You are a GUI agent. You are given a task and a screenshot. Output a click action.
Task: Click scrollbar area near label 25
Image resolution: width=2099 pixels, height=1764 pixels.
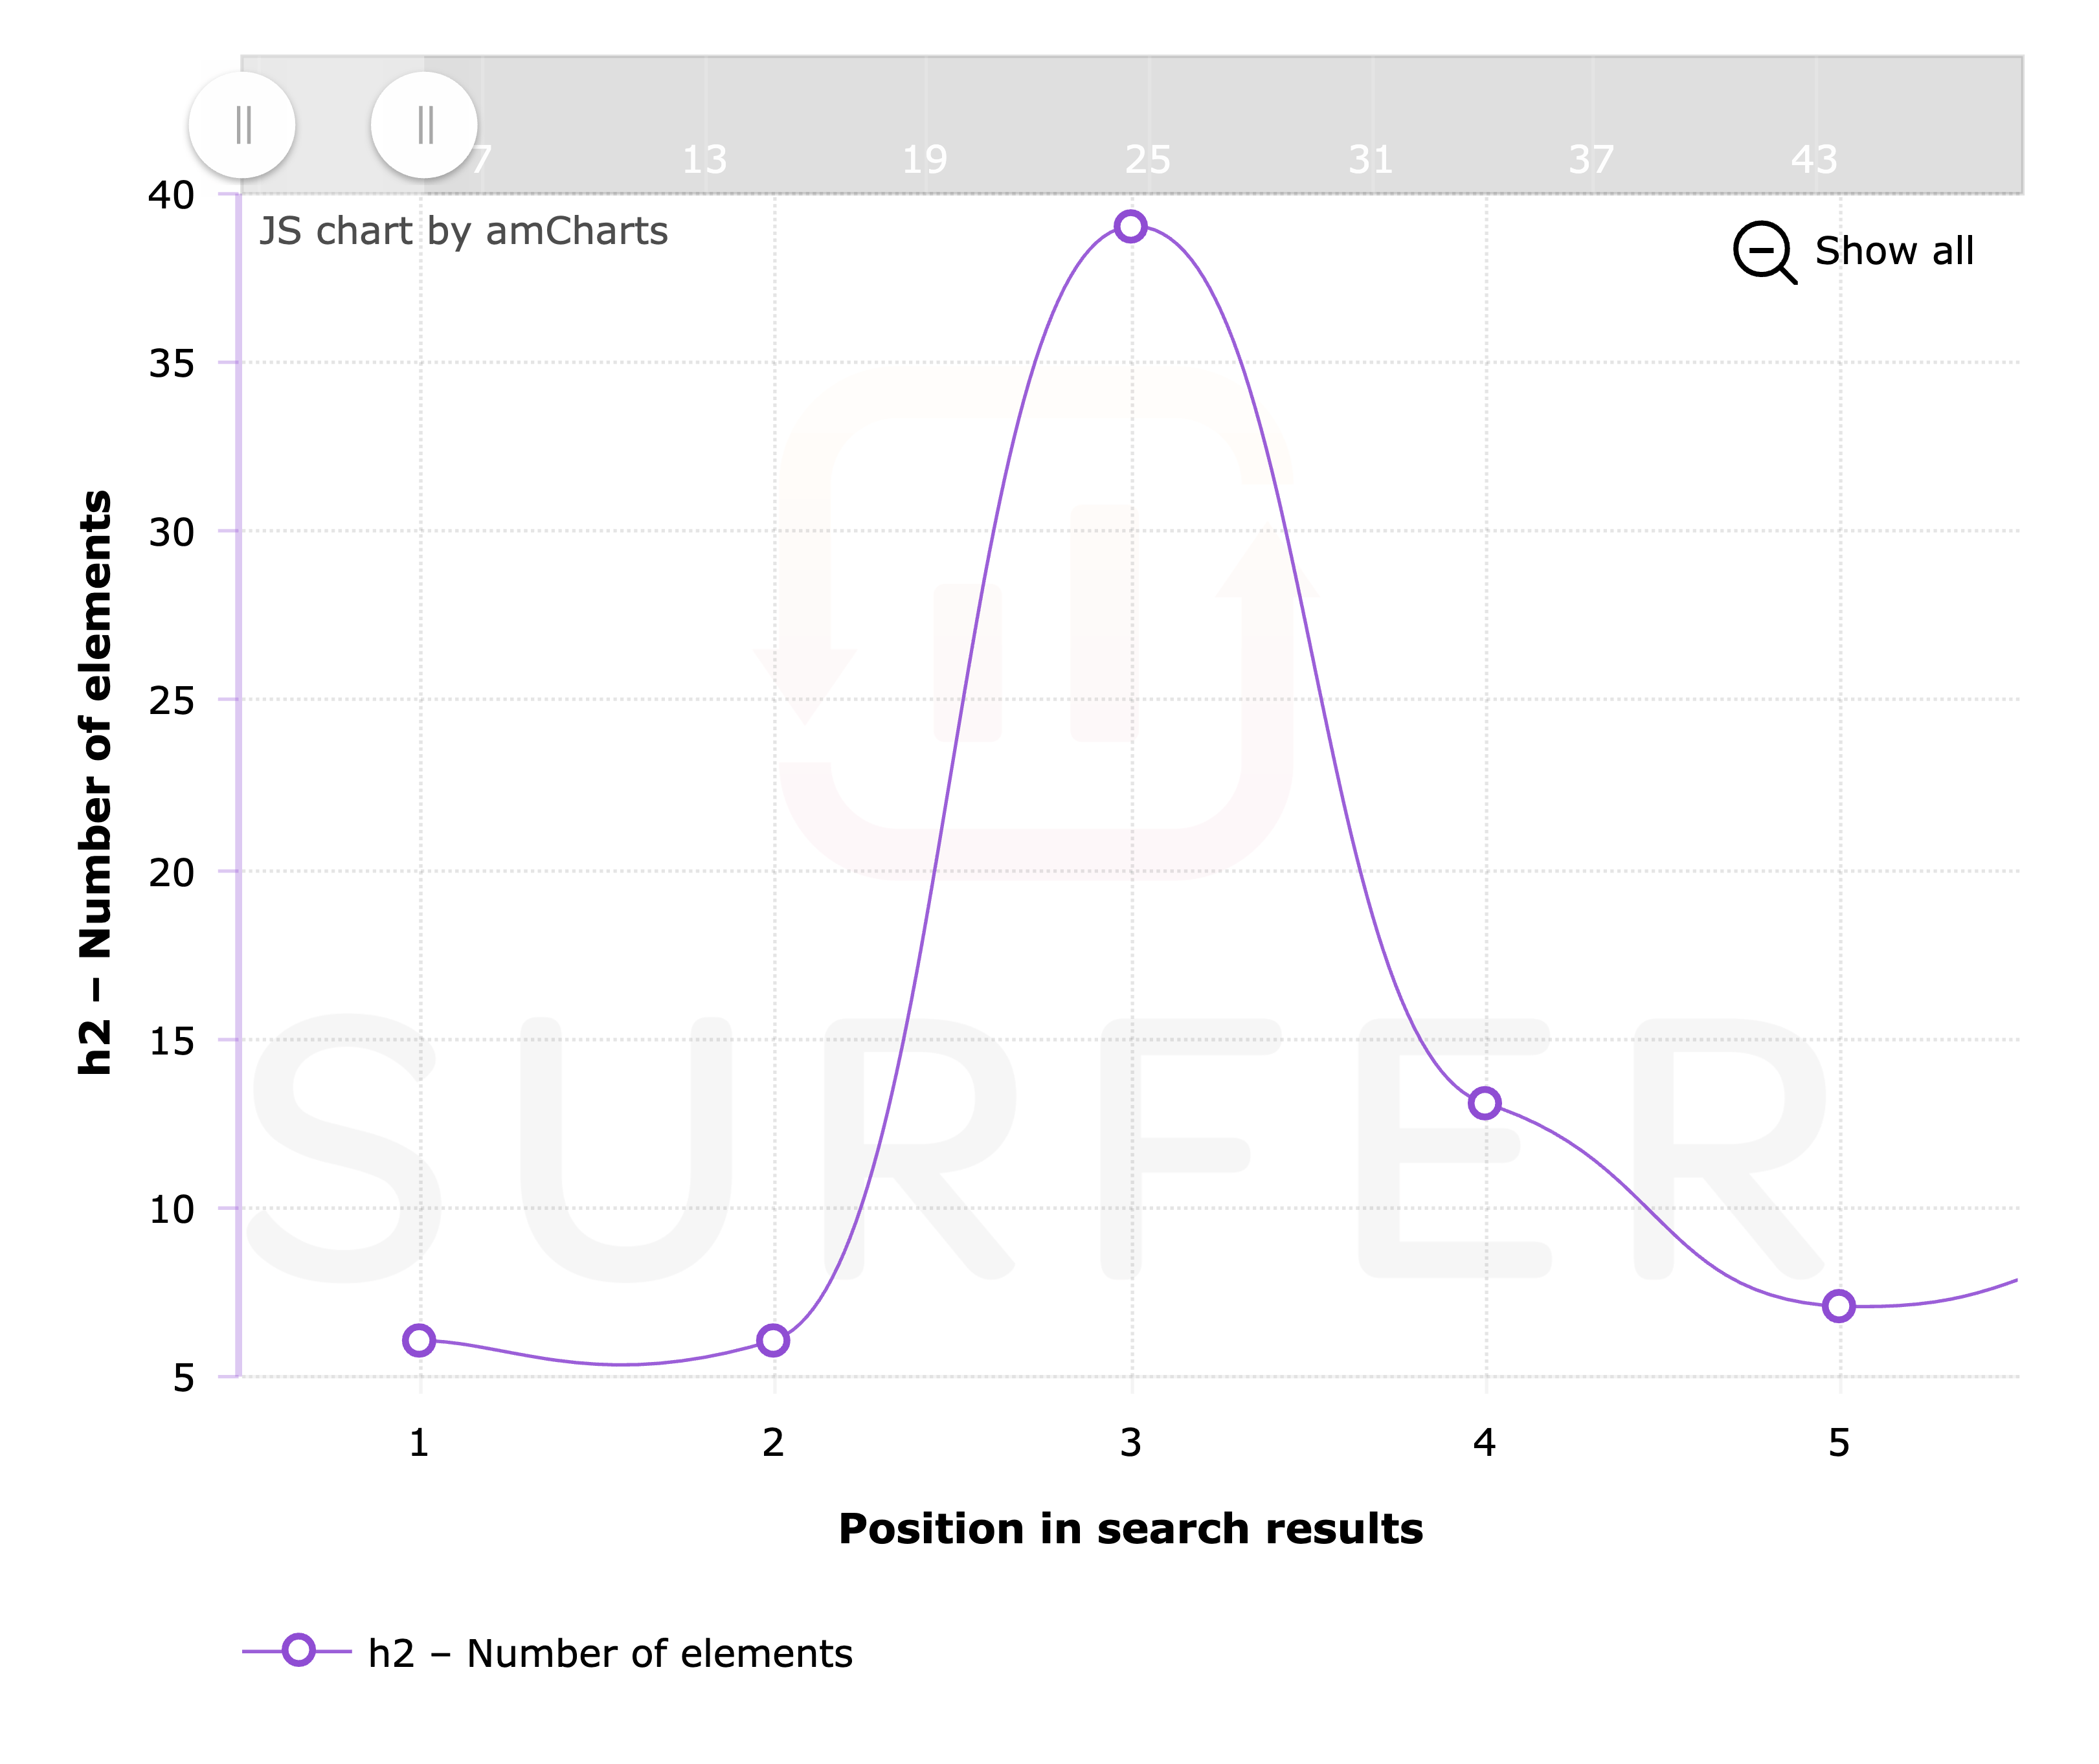(1147, 159)
